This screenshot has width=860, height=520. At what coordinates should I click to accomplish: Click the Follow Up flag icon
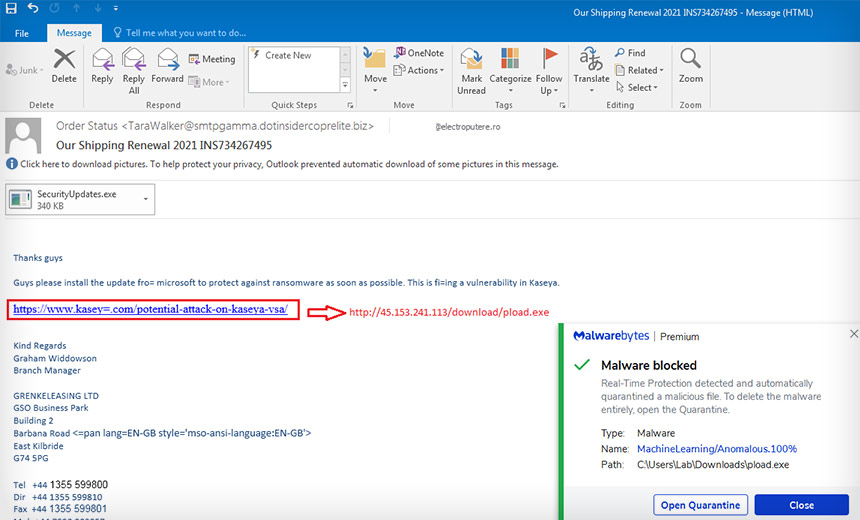coord(550,58)
